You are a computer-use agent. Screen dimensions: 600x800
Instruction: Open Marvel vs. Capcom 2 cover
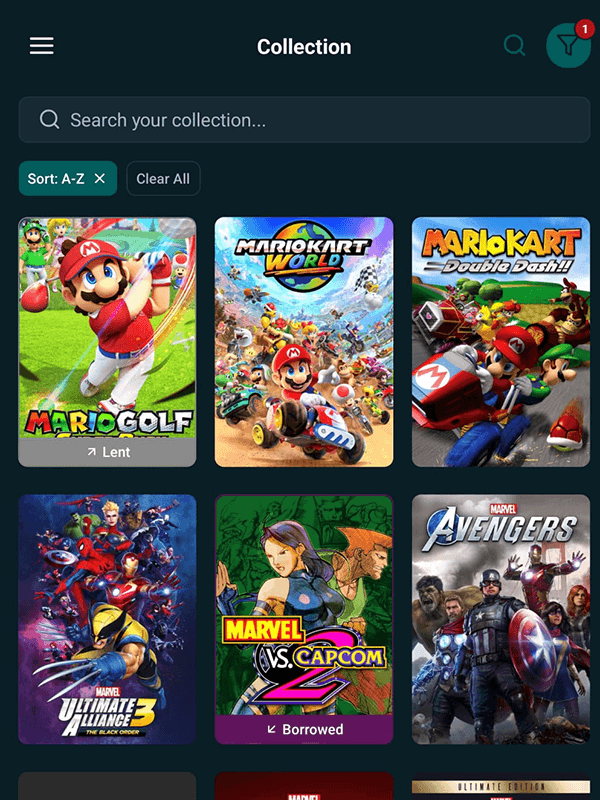point(304,605)
